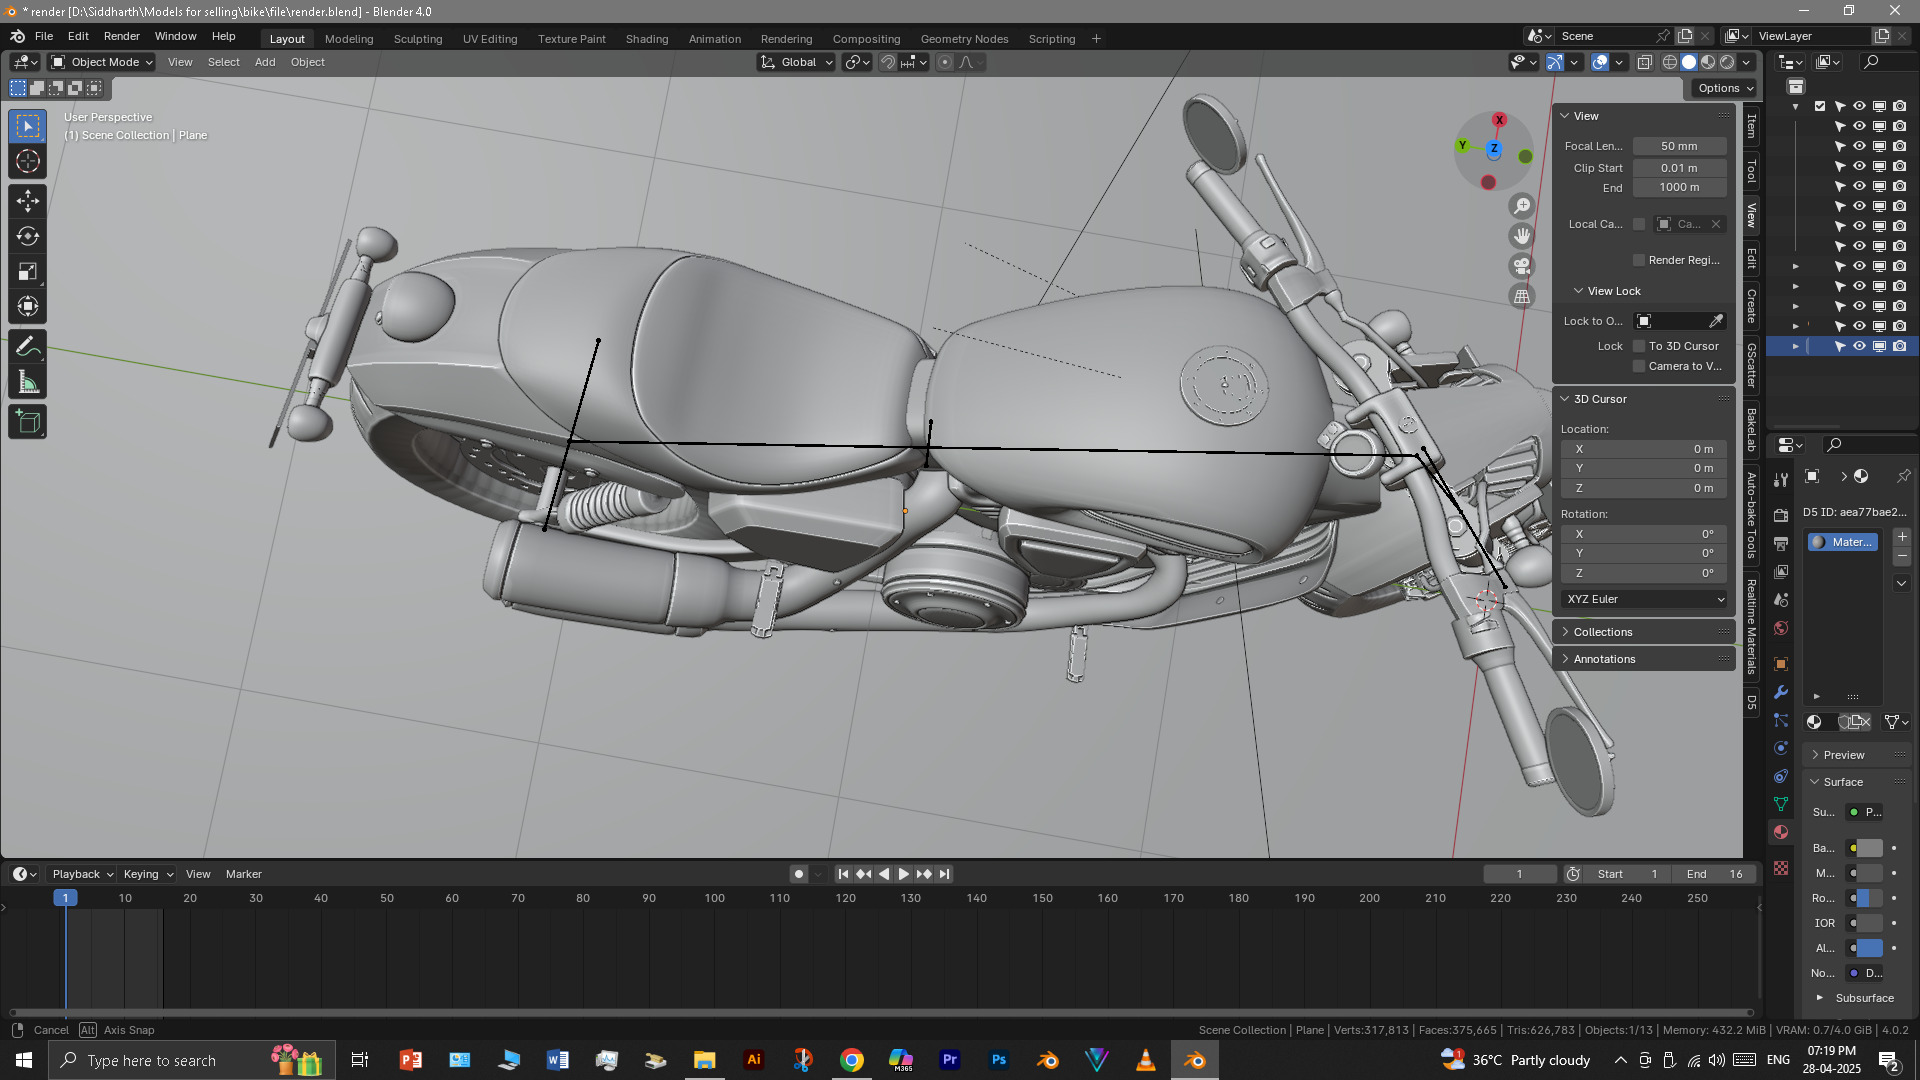This screenshot has height=1080, width=1920.
Task: Switch to the Geometry Nodes workspace
Action: [964, 39]
